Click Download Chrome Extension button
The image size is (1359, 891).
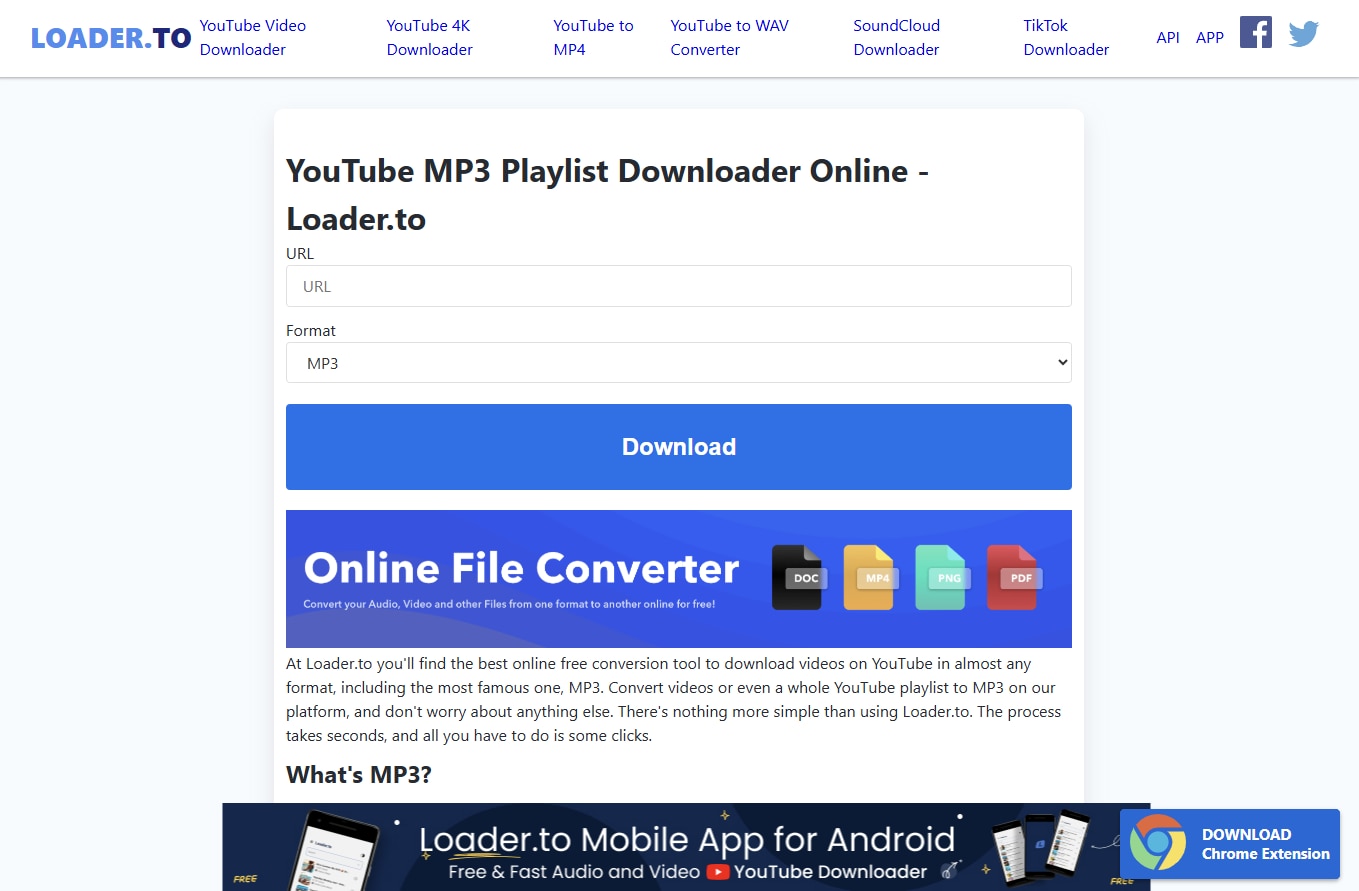click(1229, 844)
